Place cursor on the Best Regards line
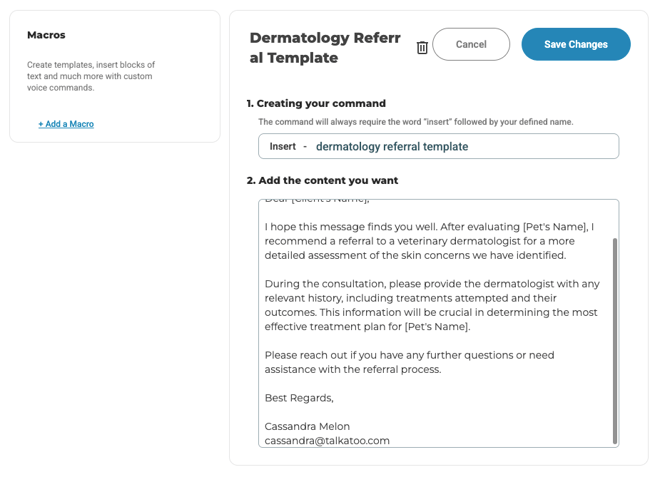The height and width of the screenshot is (482, 670). [299, 398]
